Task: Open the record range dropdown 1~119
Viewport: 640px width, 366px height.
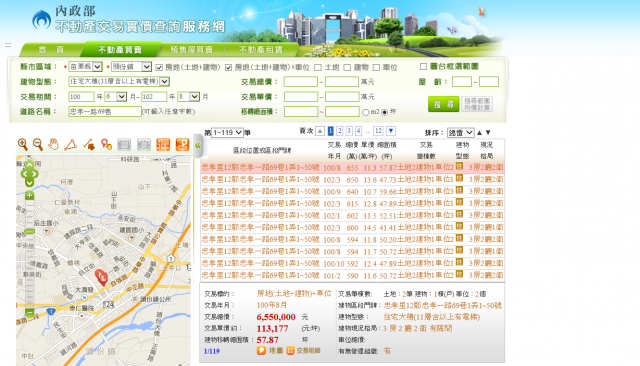Action: point(227,133)
